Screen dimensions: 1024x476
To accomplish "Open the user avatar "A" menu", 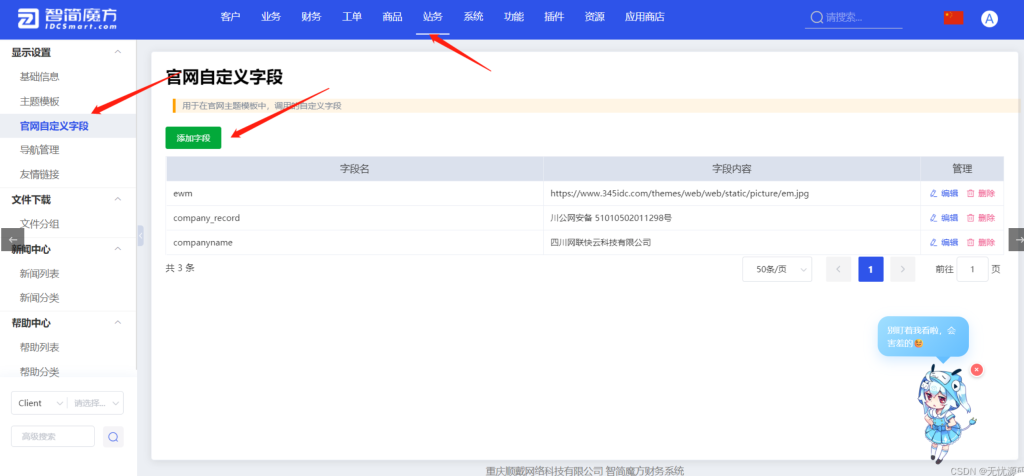I will pos(989,19).
